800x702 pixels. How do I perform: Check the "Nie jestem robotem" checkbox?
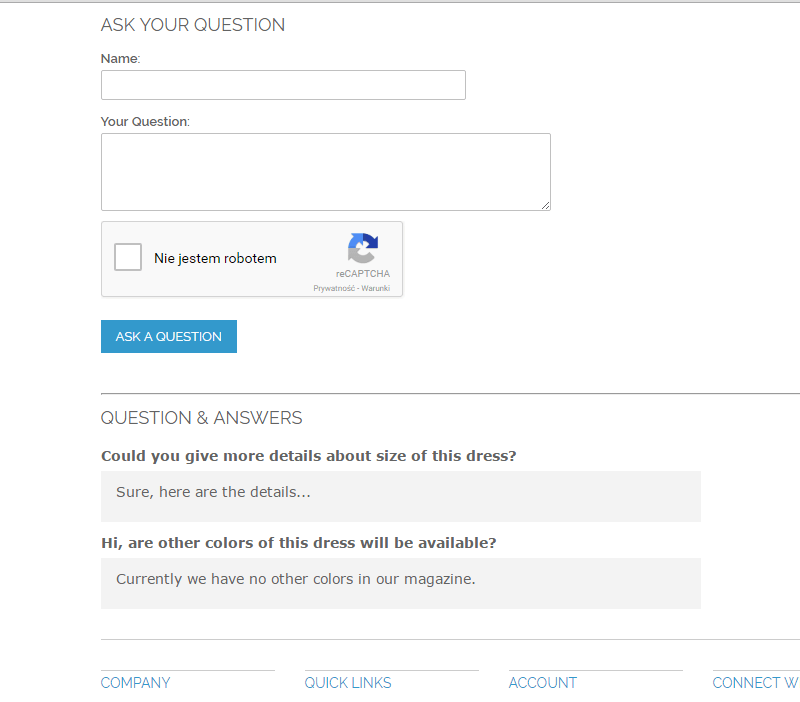coord(128,257)
